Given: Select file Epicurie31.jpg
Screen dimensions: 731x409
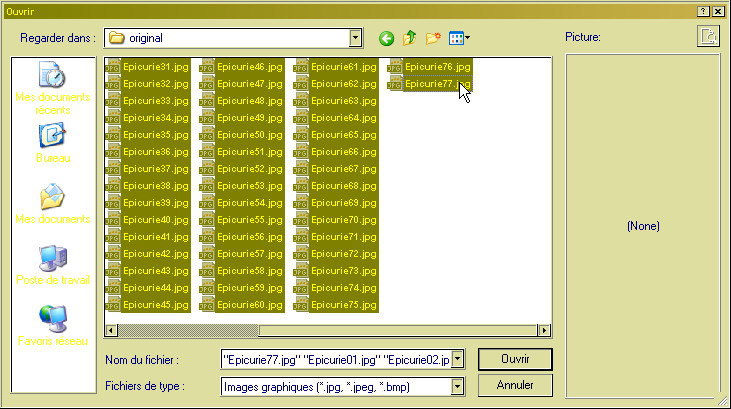Looking at the screenshot, I should (149, 67).
